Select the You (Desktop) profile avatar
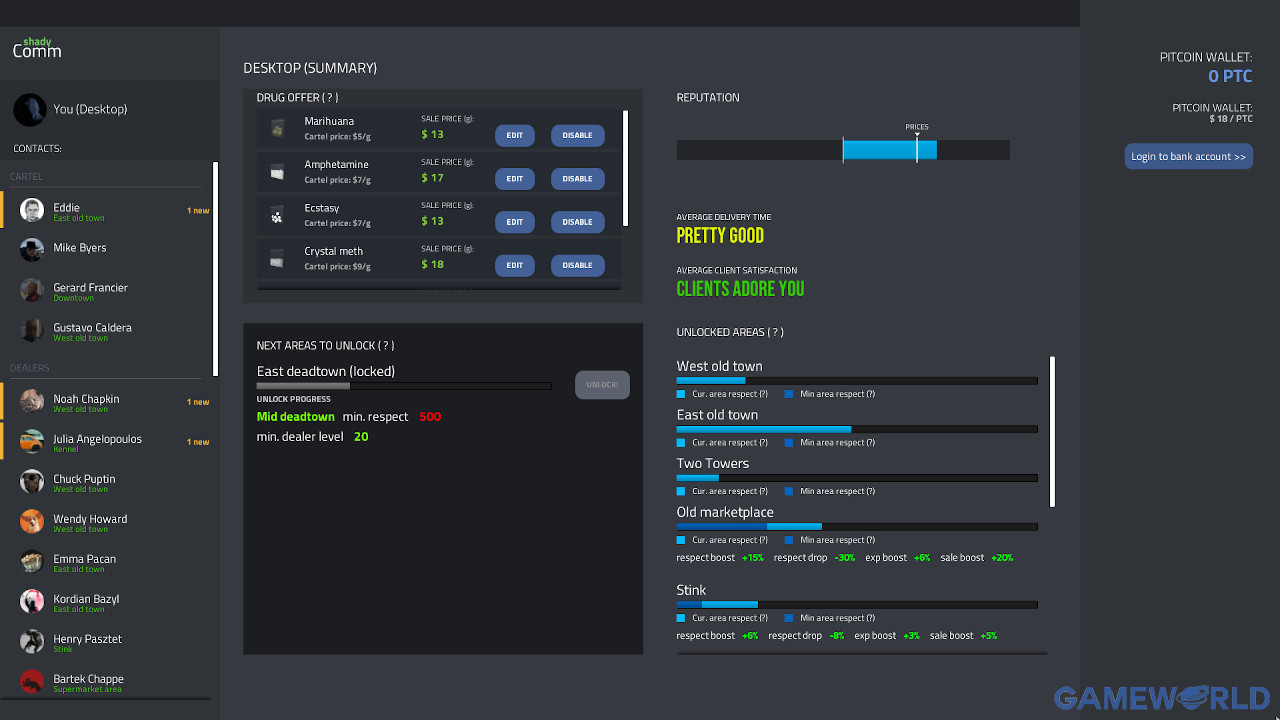The image size is (1280, 720). point(30,110)
